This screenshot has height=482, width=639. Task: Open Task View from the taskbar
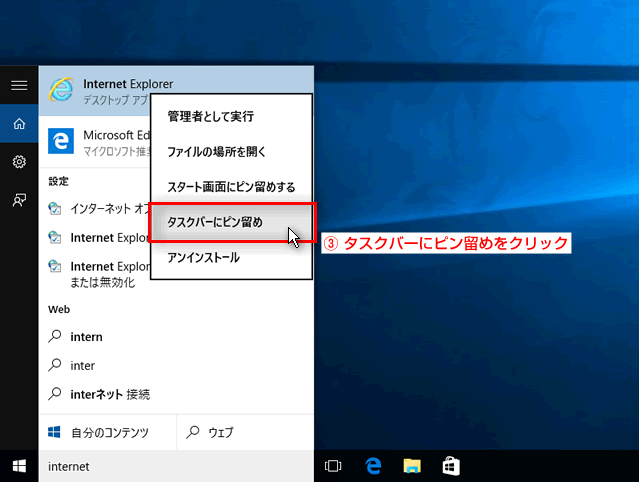333,466
